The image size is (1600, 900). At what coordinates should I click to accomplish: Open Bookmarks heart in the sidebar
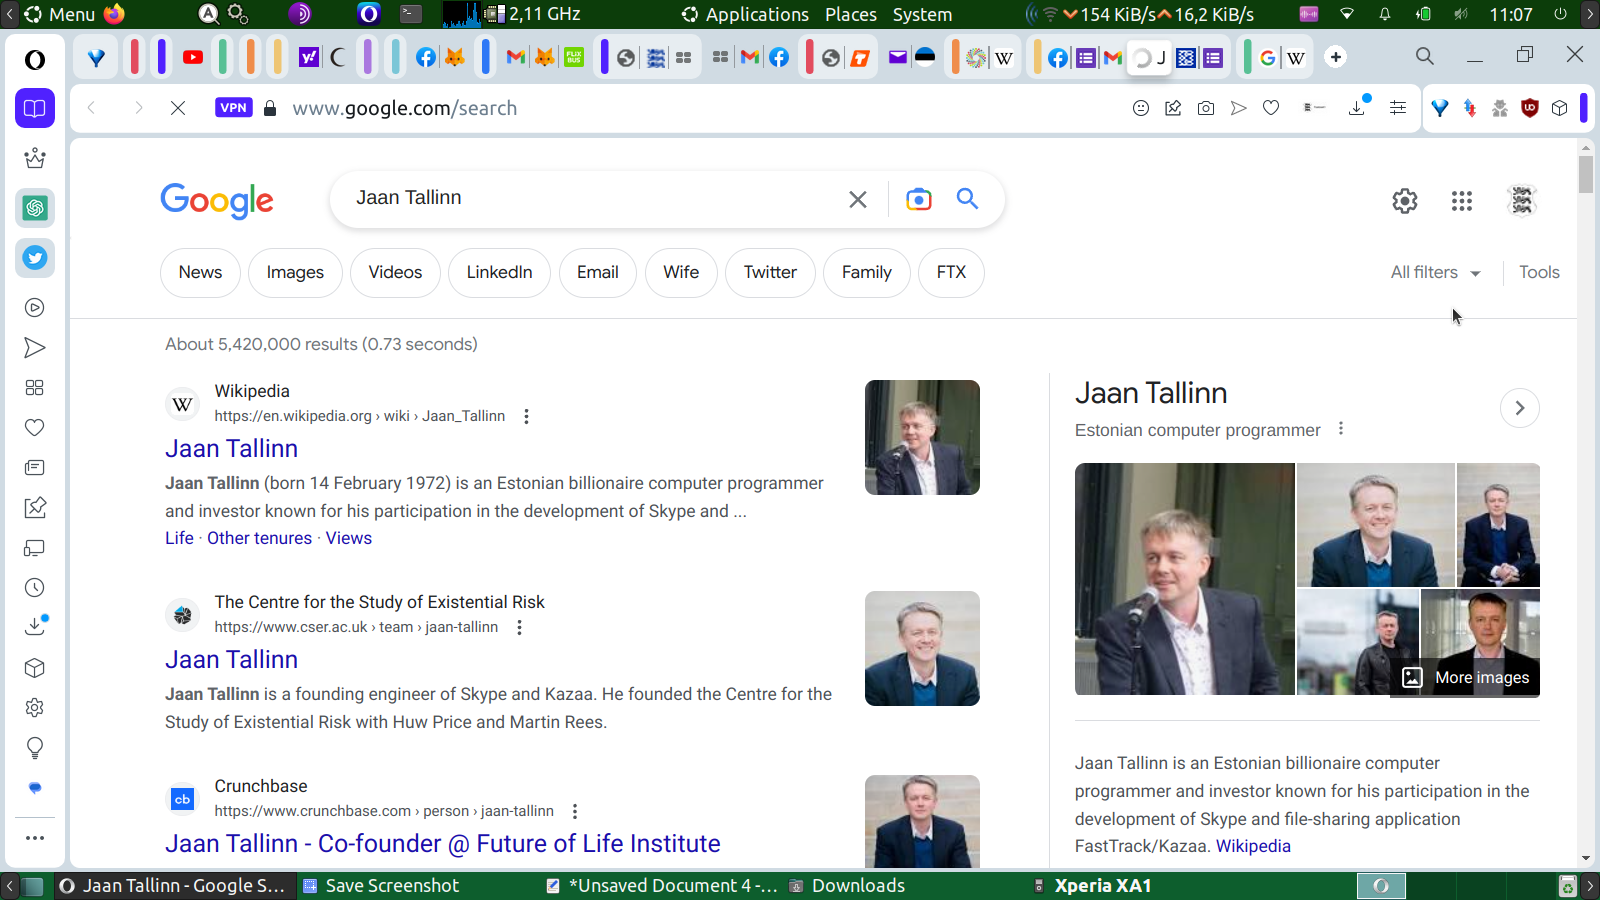tap(35, 428)
